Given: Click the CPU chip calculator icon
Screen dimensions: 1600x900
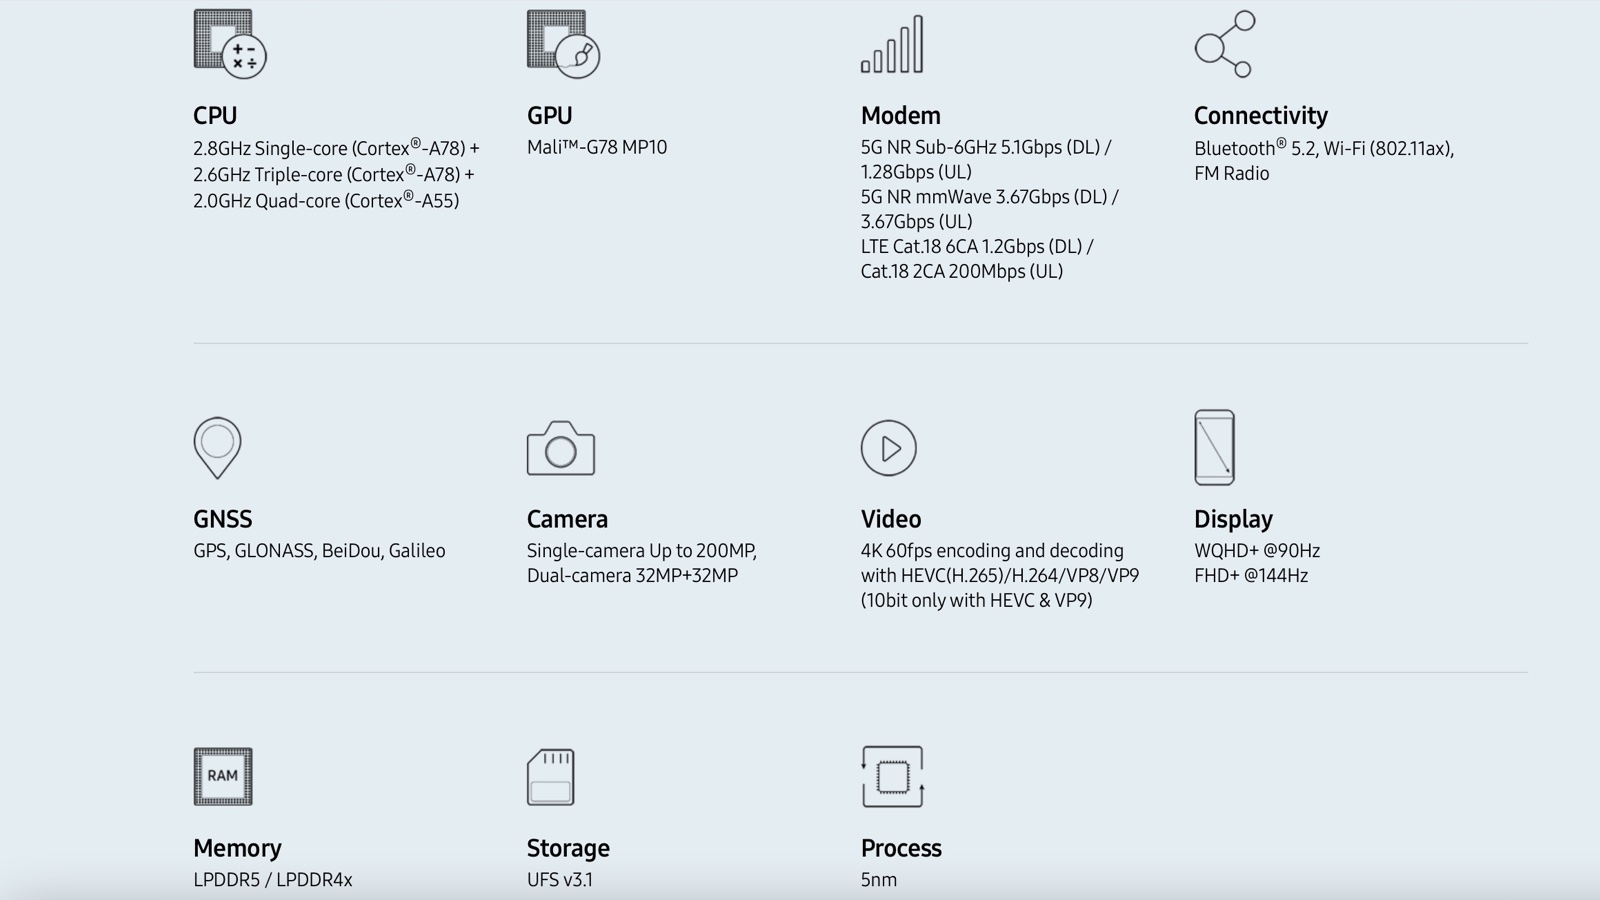Looking at the screenshot, I should [229, 44].
